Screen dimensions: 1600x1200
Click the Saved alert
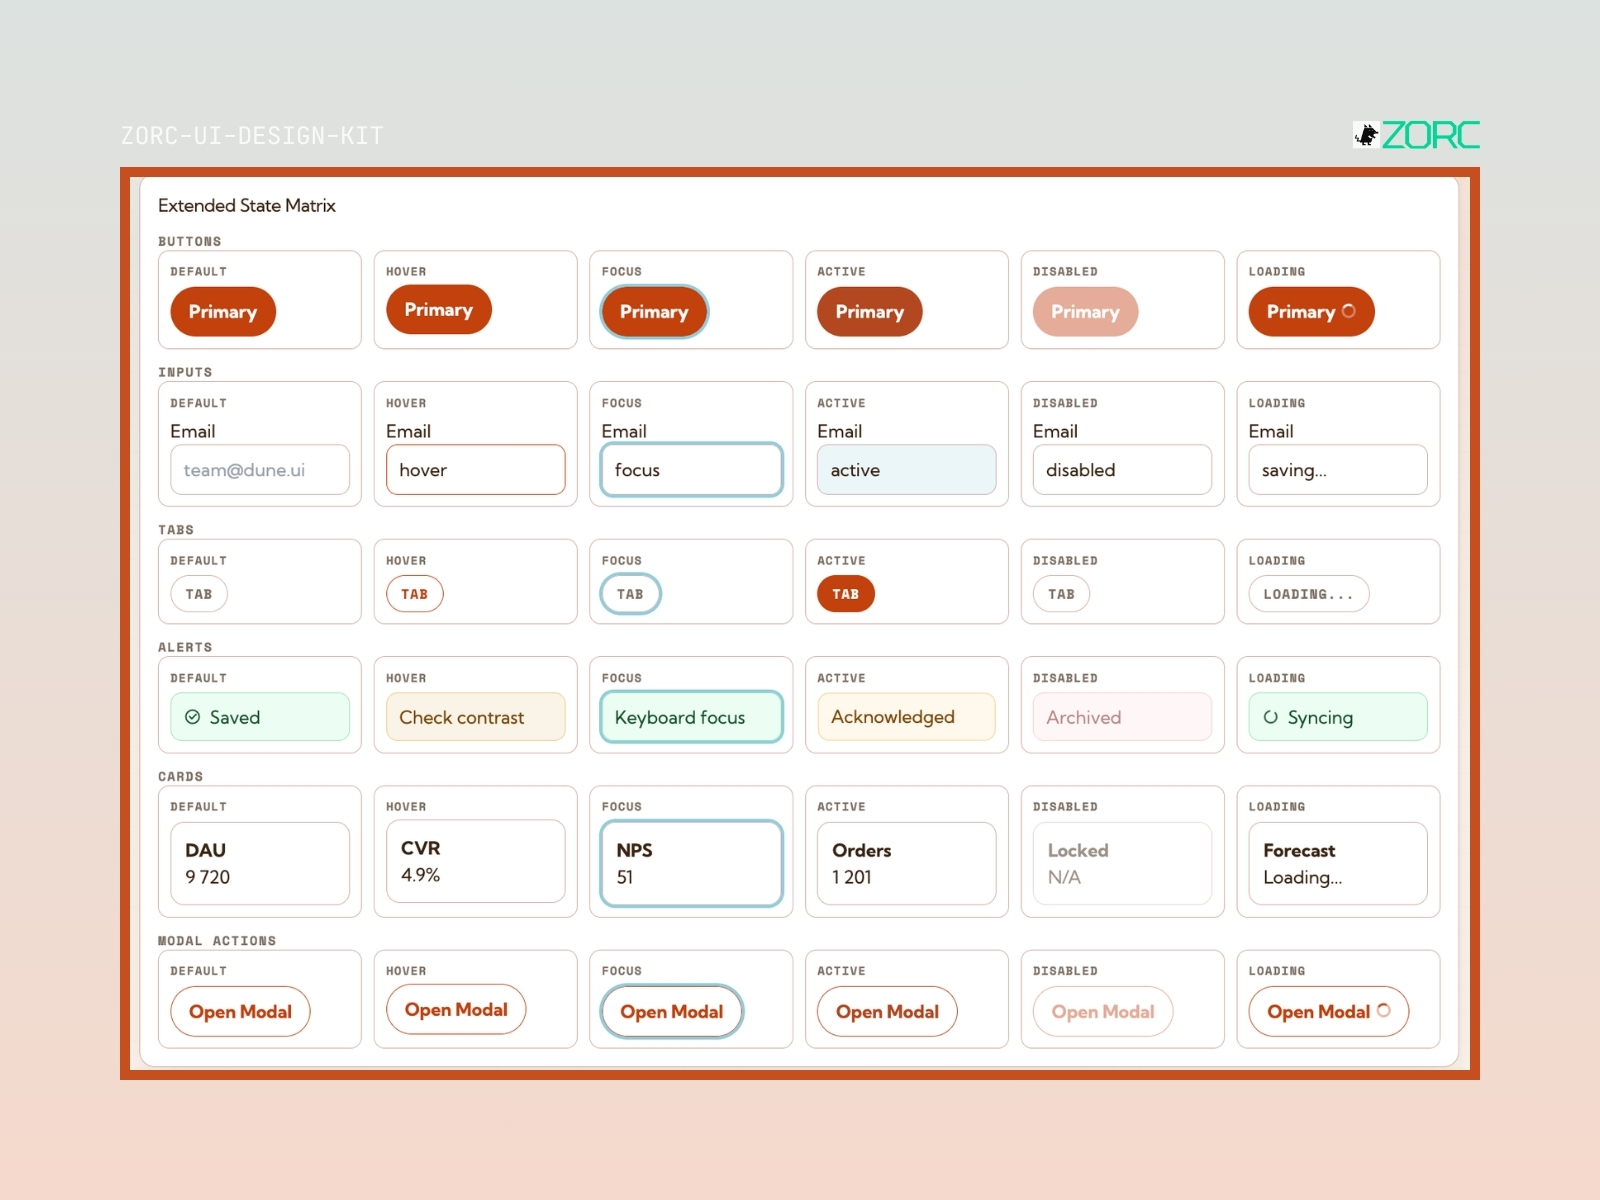260,717
